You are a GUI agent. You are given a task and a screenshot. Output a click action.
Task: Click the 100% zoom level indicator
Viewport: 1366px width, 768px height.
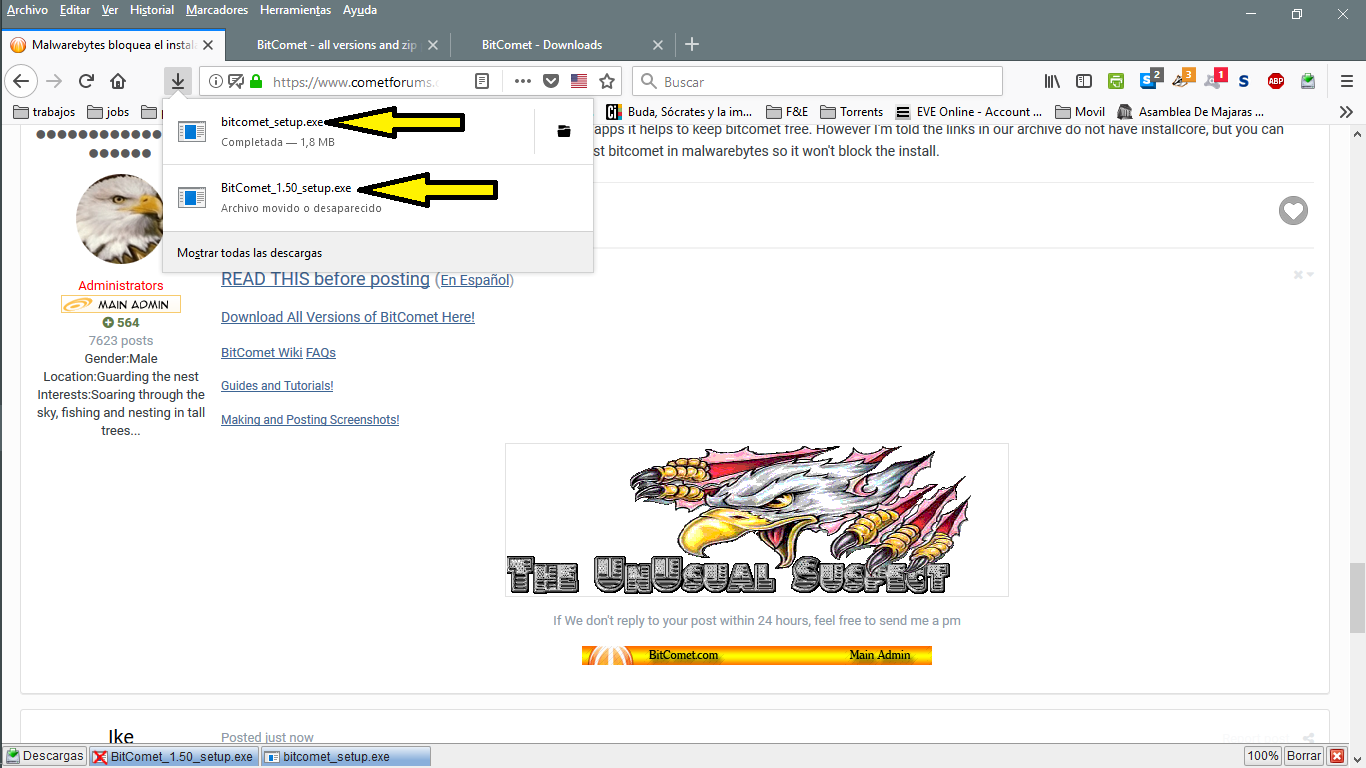click(x=1262, y=756)
